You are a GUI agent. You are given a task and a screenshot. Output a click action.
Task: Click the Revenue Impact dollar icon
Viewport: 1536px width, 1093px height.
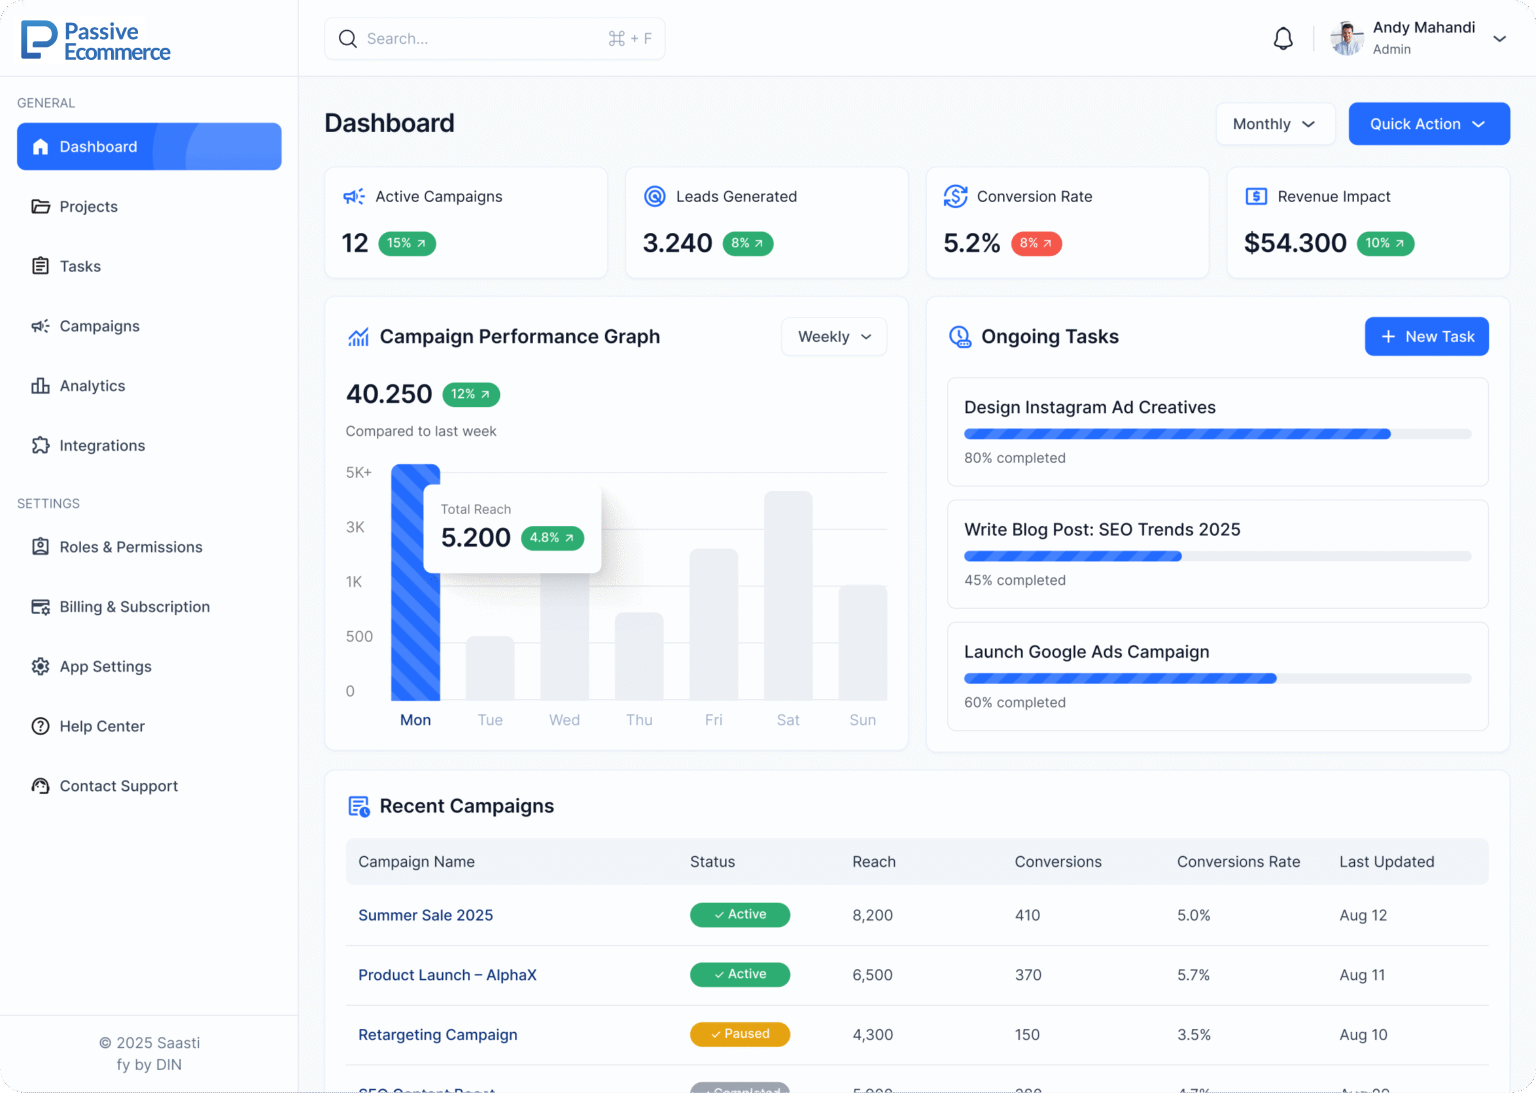coord(1256,197)
